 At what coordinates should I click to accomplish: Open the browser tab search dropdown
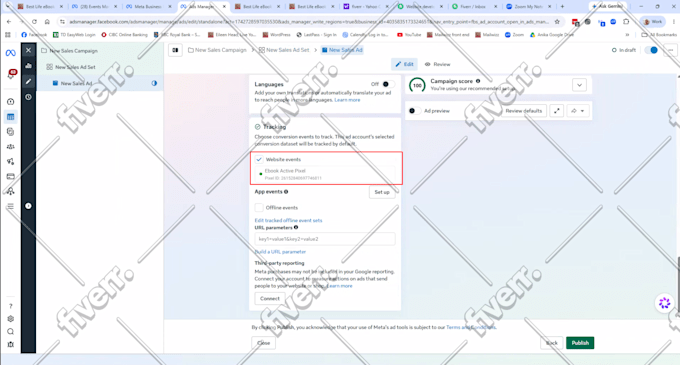[x=7, y=7]
